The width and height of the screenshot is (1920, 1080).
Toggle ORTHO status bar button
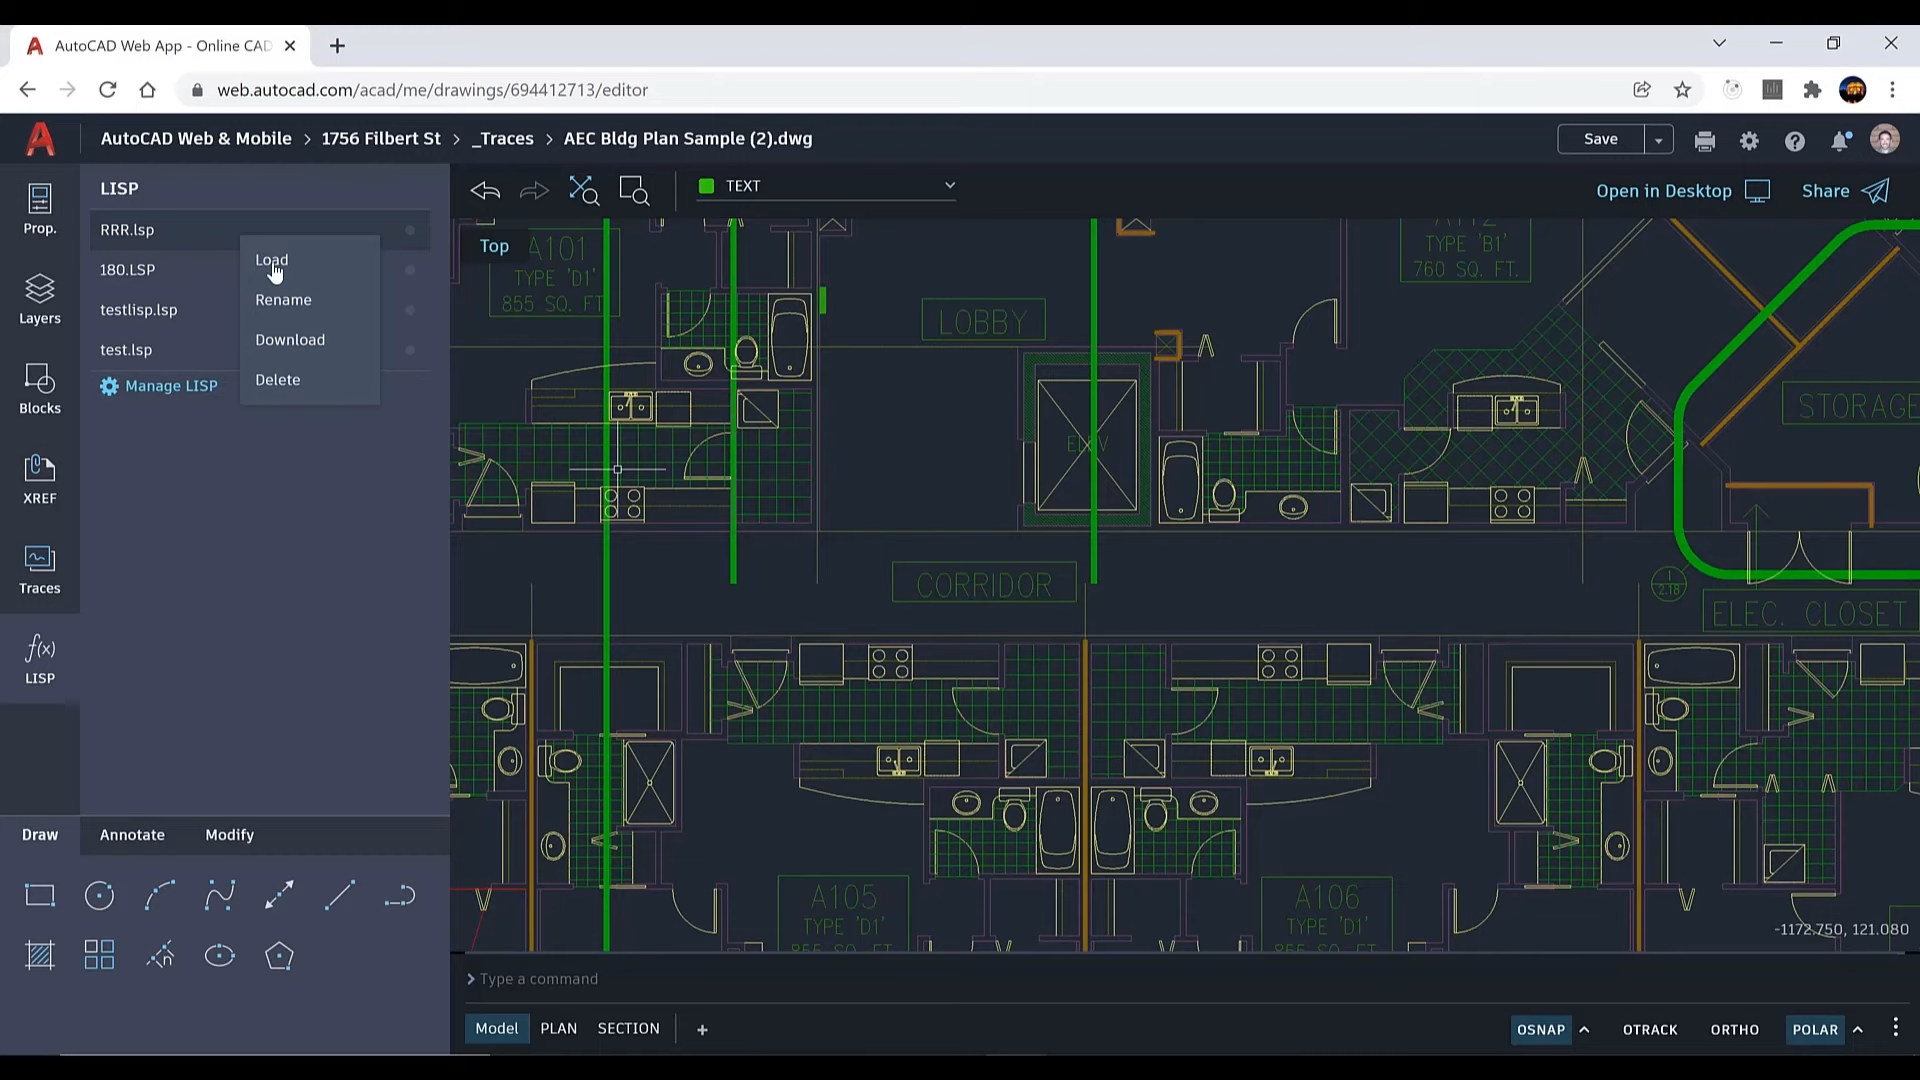pyautogui.click(x=1735, y=1029)
